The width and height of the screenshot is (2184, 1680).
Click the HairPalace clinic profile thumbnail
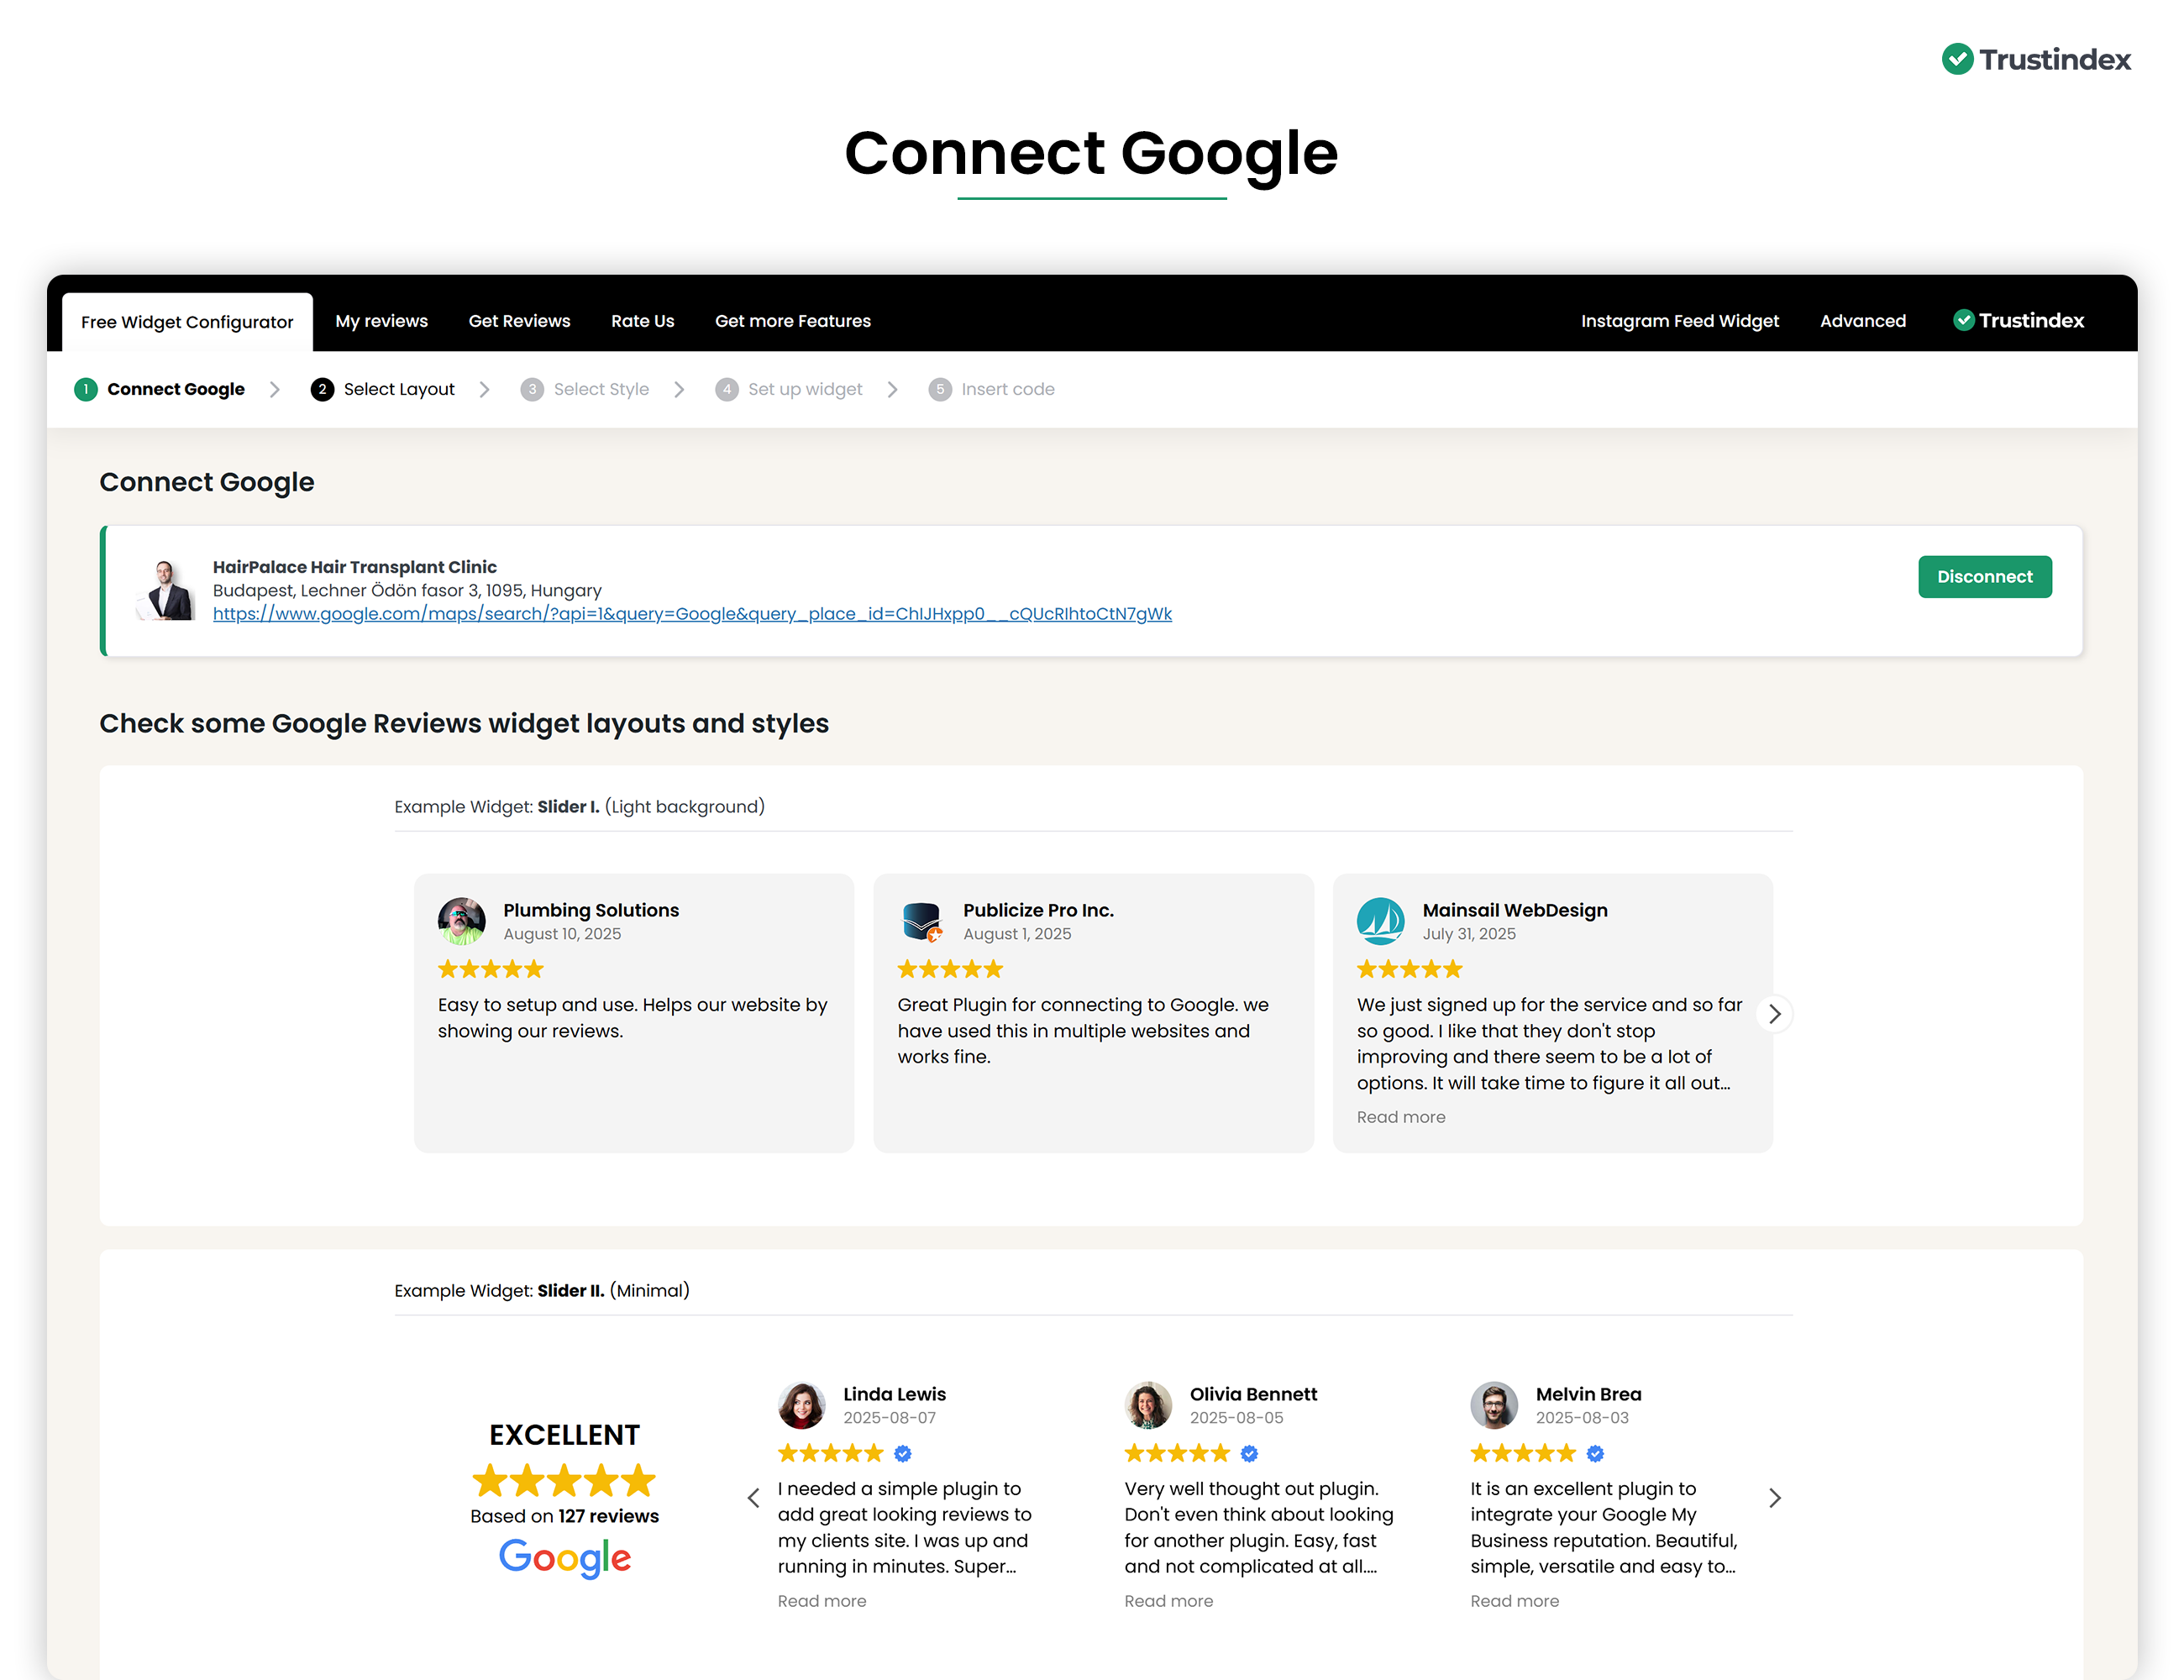coord(167,590)
